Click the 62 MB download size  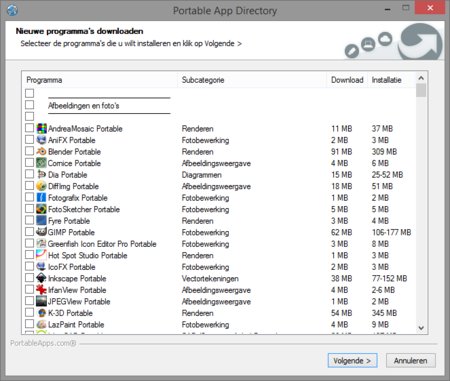tap(342, 232)
